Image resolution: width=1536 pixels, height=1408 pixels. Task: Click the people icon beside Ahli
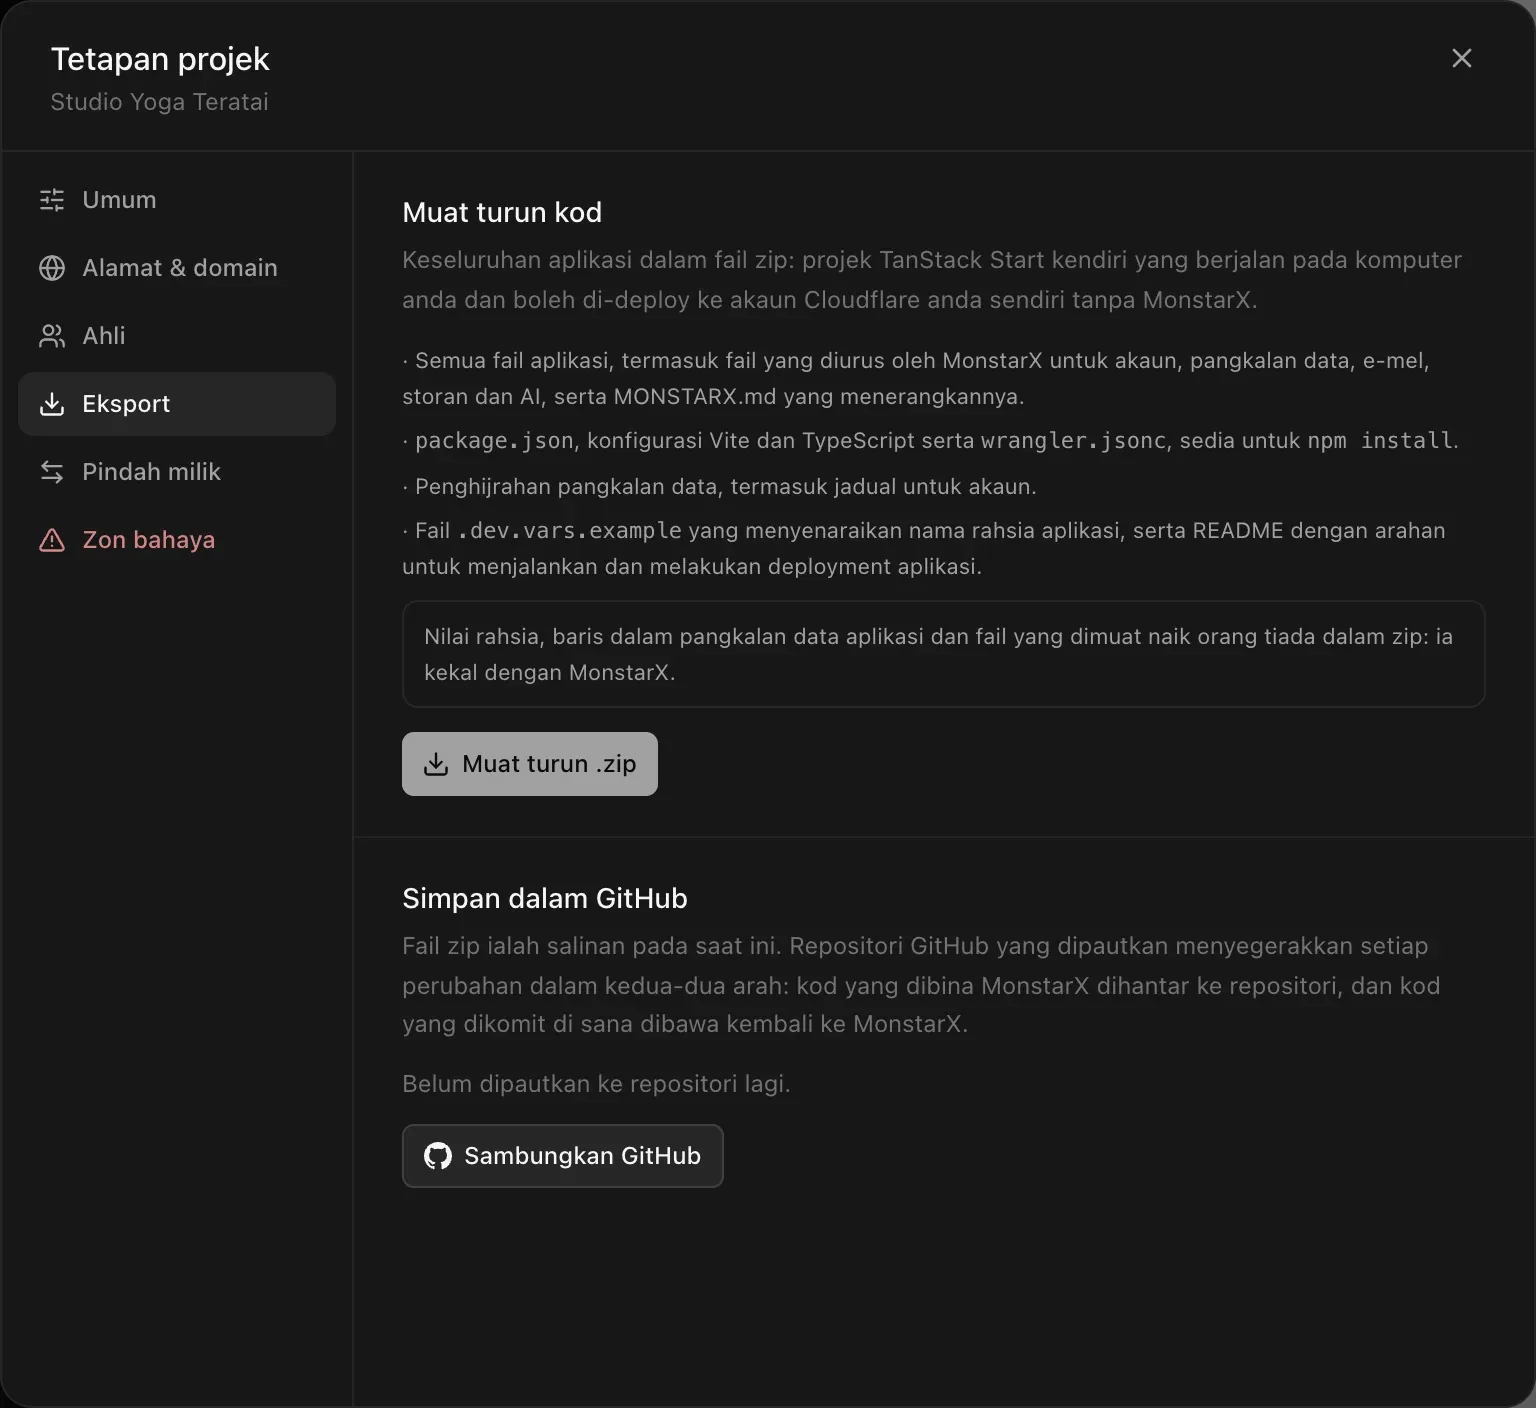pos(52,336)
